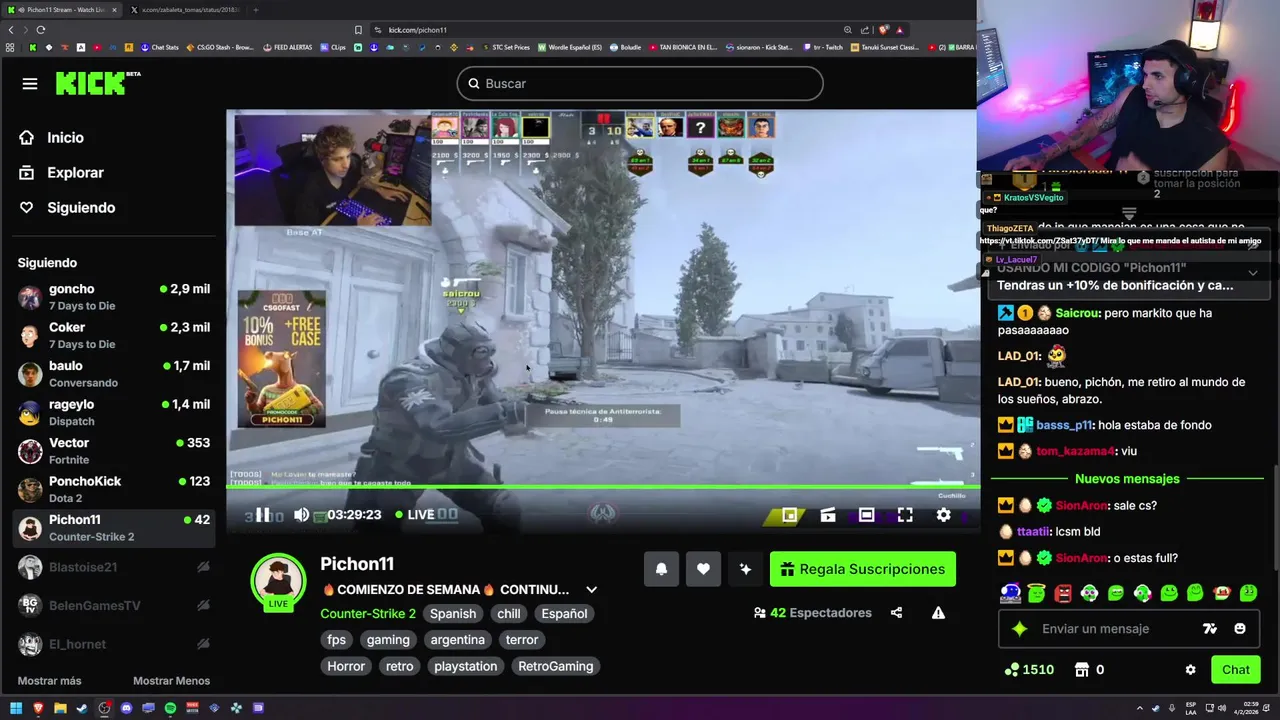
Task: Open a new browser tab
Action: 255,10
